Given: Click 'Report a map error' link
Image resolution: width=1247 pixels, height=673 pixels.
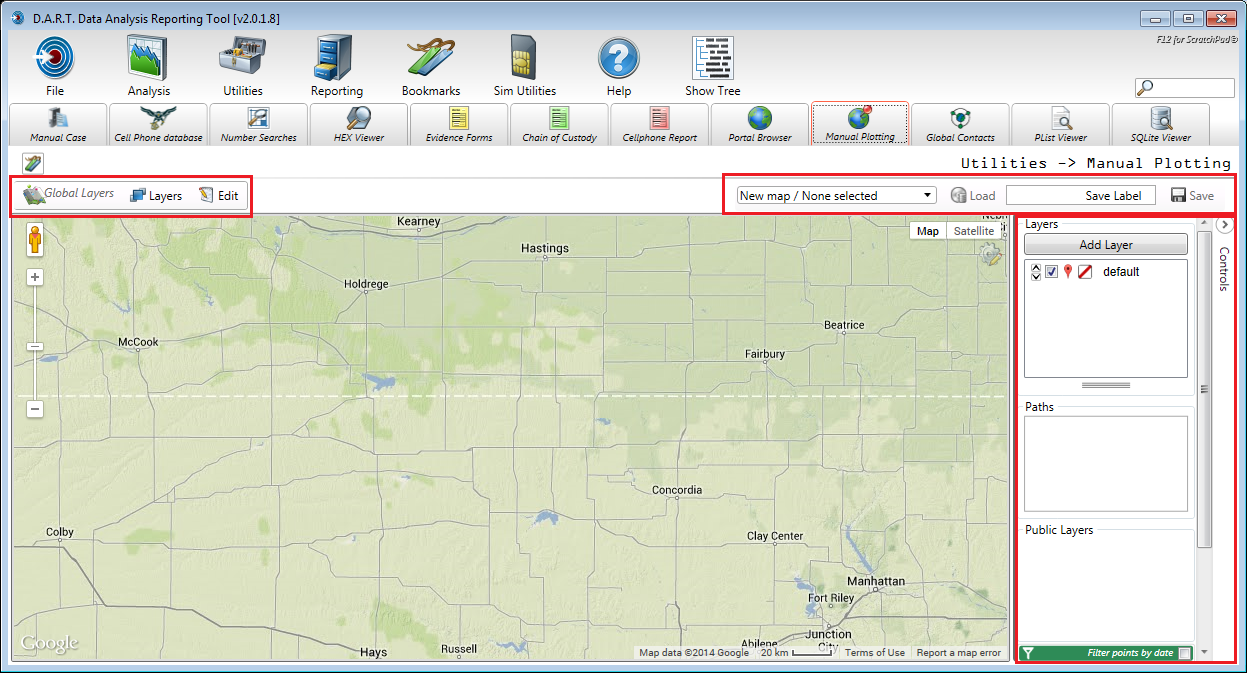Looking at the screenshot, I should 958,653.
